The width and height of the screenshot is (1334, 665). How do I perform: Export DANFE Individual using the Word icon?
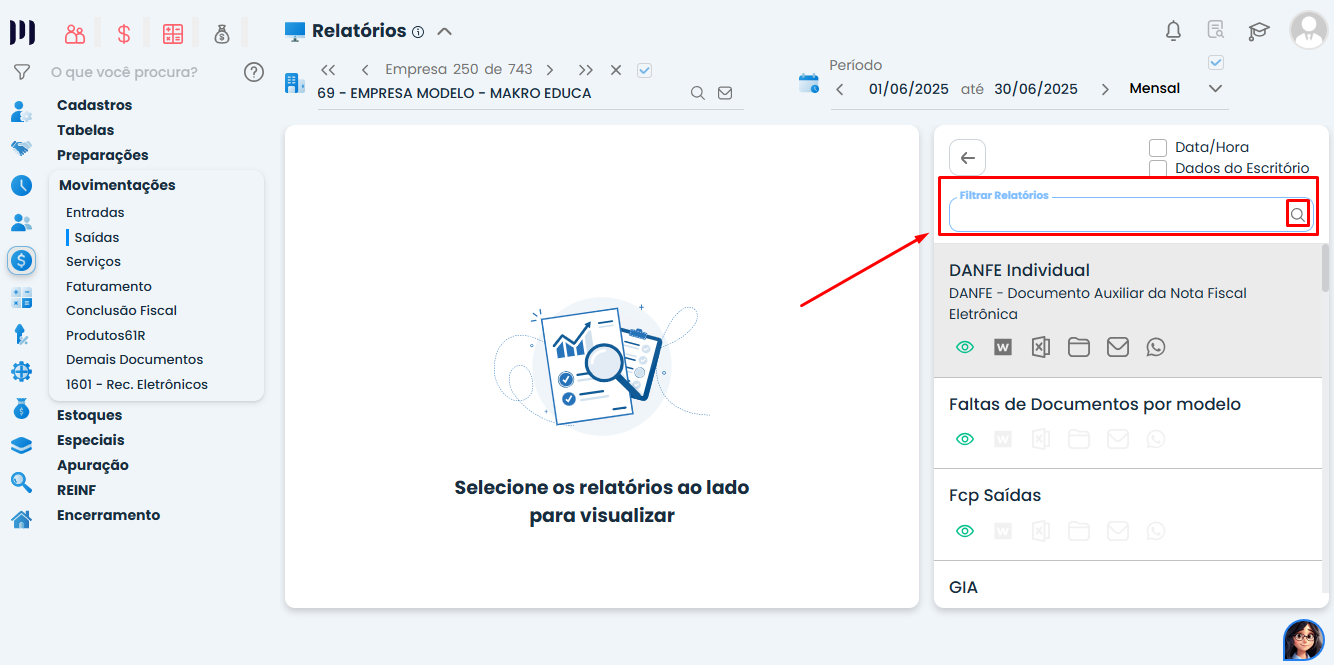tap(1002, 347)
